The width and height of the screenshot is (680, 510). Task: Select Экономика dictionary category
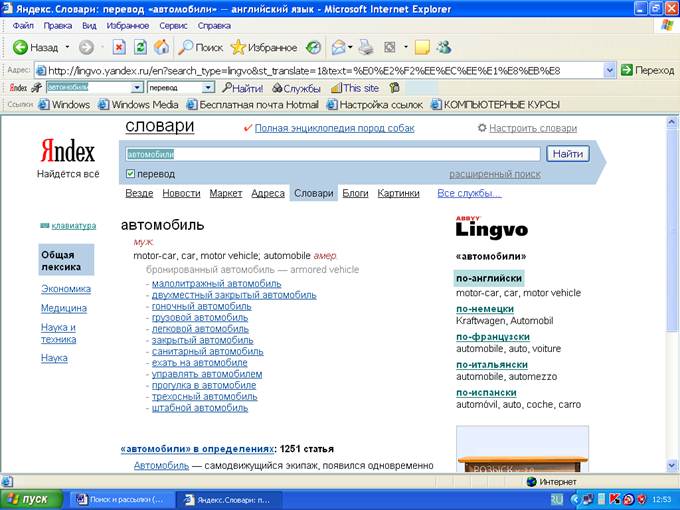[66, 289]
